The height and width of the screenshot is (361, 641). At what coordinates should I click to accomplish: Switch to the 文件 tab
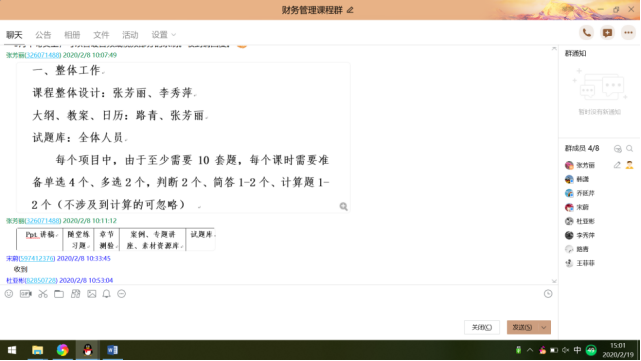click(x=101, y=35)
